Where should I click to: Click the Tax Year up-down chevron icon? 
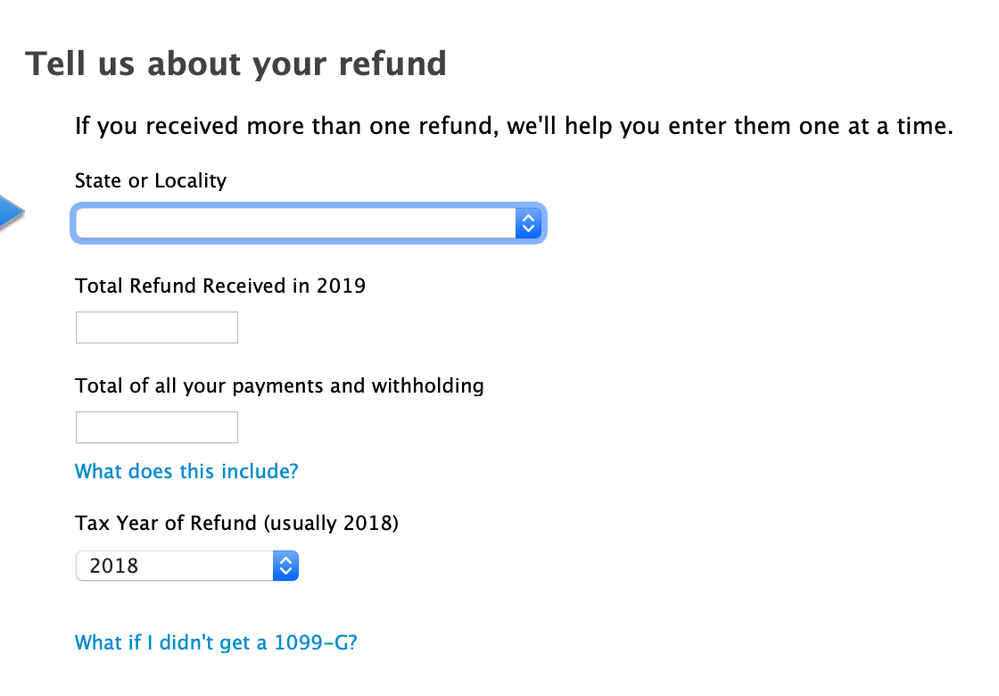click(x=286, y=566)
